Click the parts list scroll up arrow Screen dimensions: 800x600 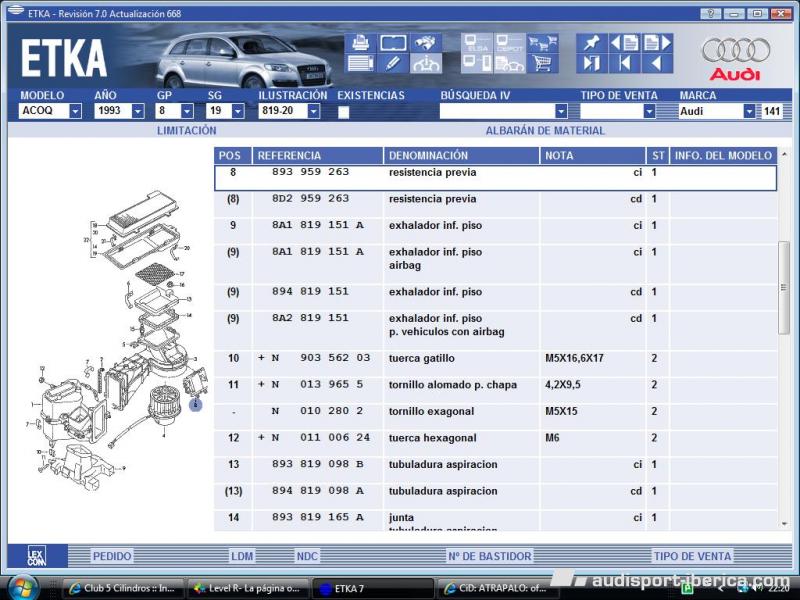click(784, 154)
